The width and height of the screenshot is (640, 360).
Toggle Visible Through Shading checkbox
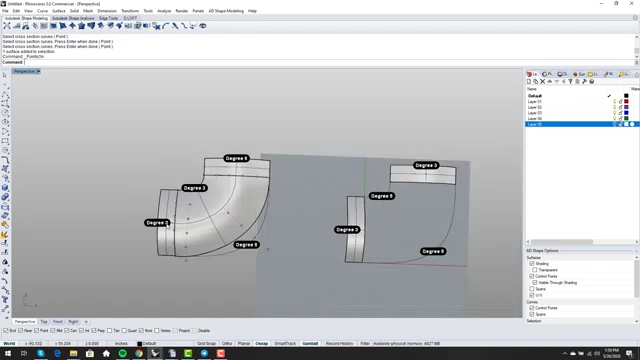pos(535,282)
